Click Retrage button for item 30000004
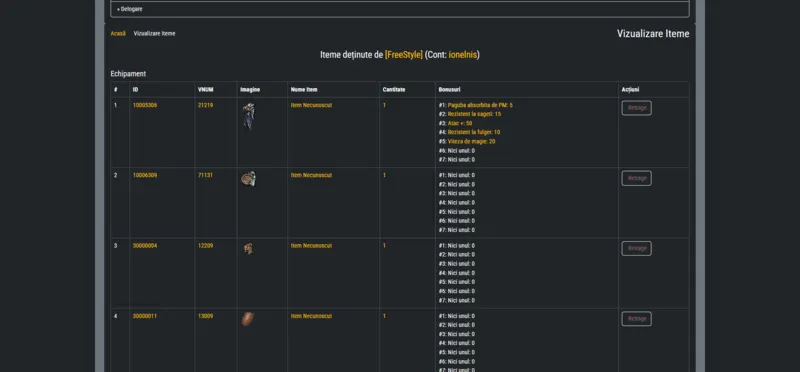800x372 pixels. [x=636, y=249]
